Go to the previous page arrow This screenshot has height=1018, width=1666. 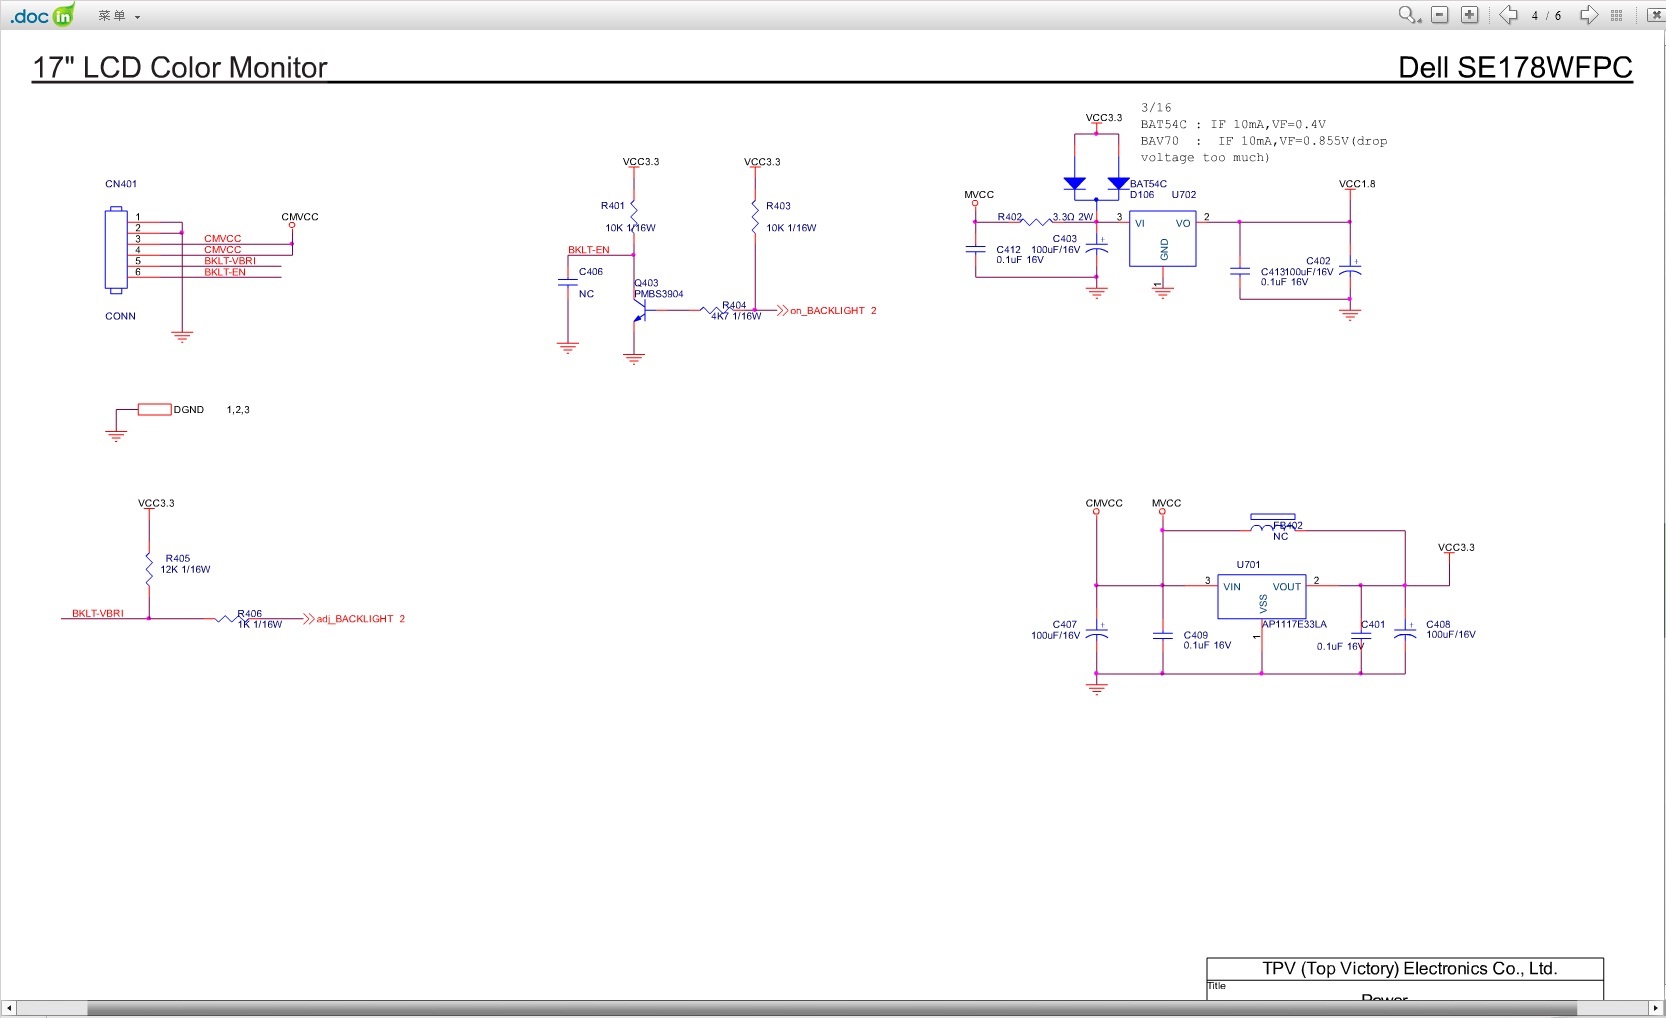coord(1508,15)
